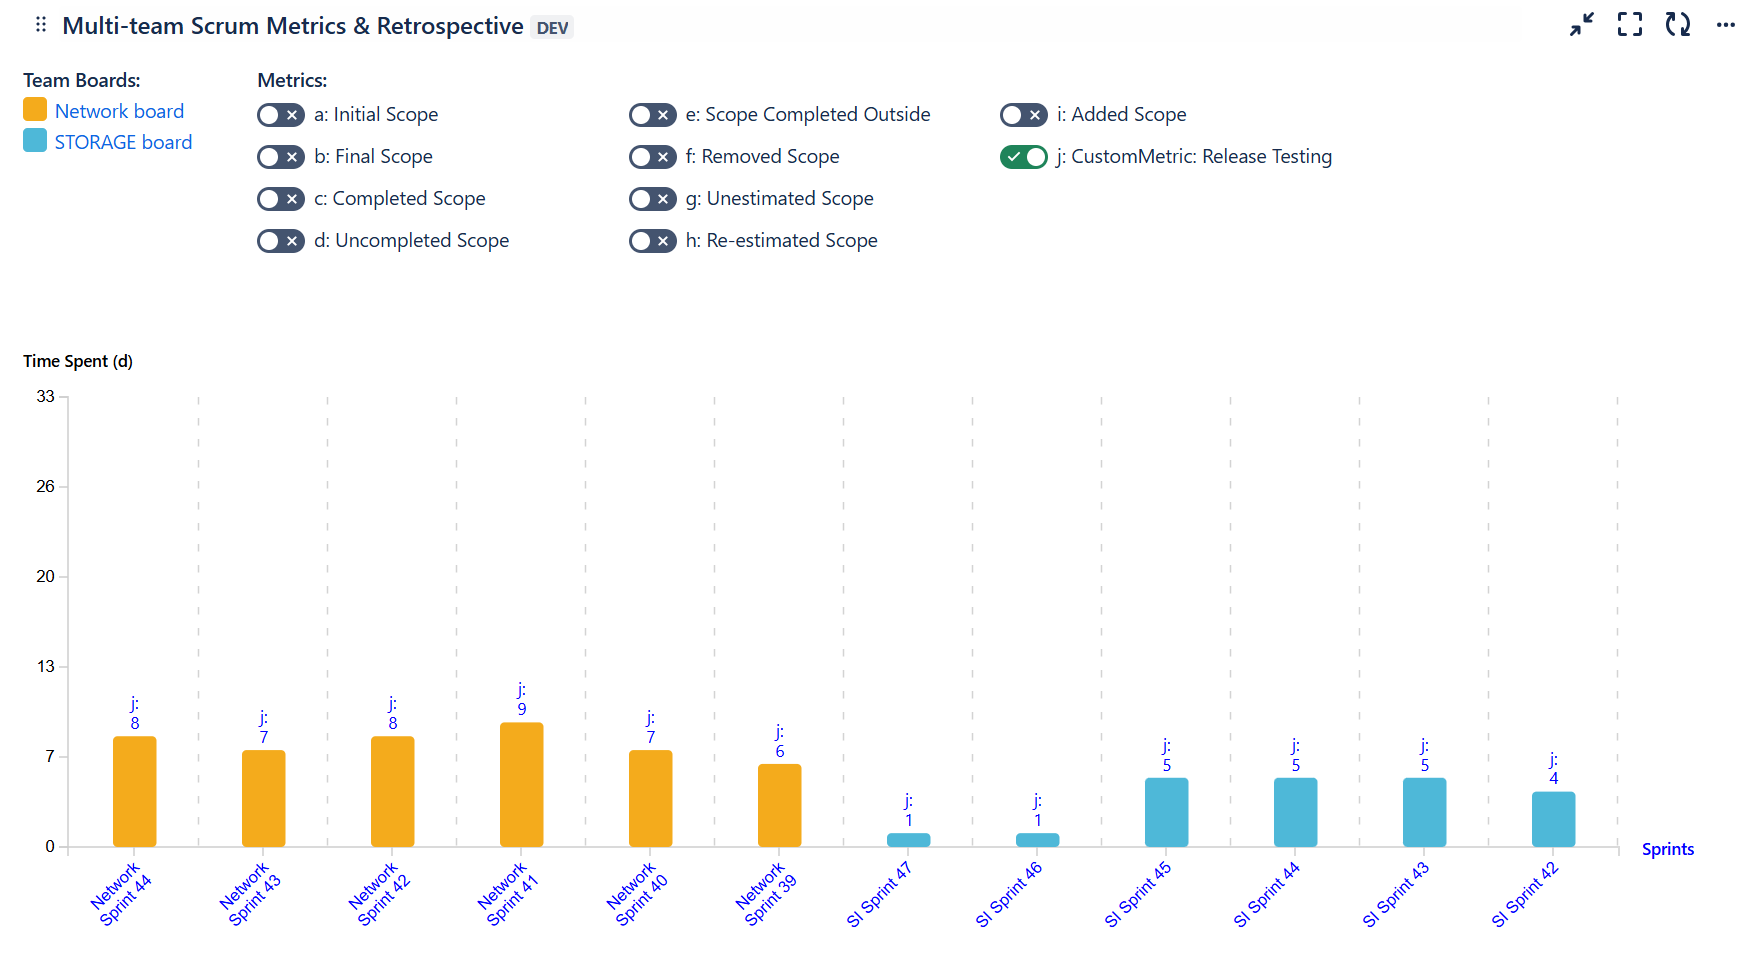Minimize the gadget with the collapse arrows icon
The height and width of the screenshot is (957, 1756).
(1582, 25)
